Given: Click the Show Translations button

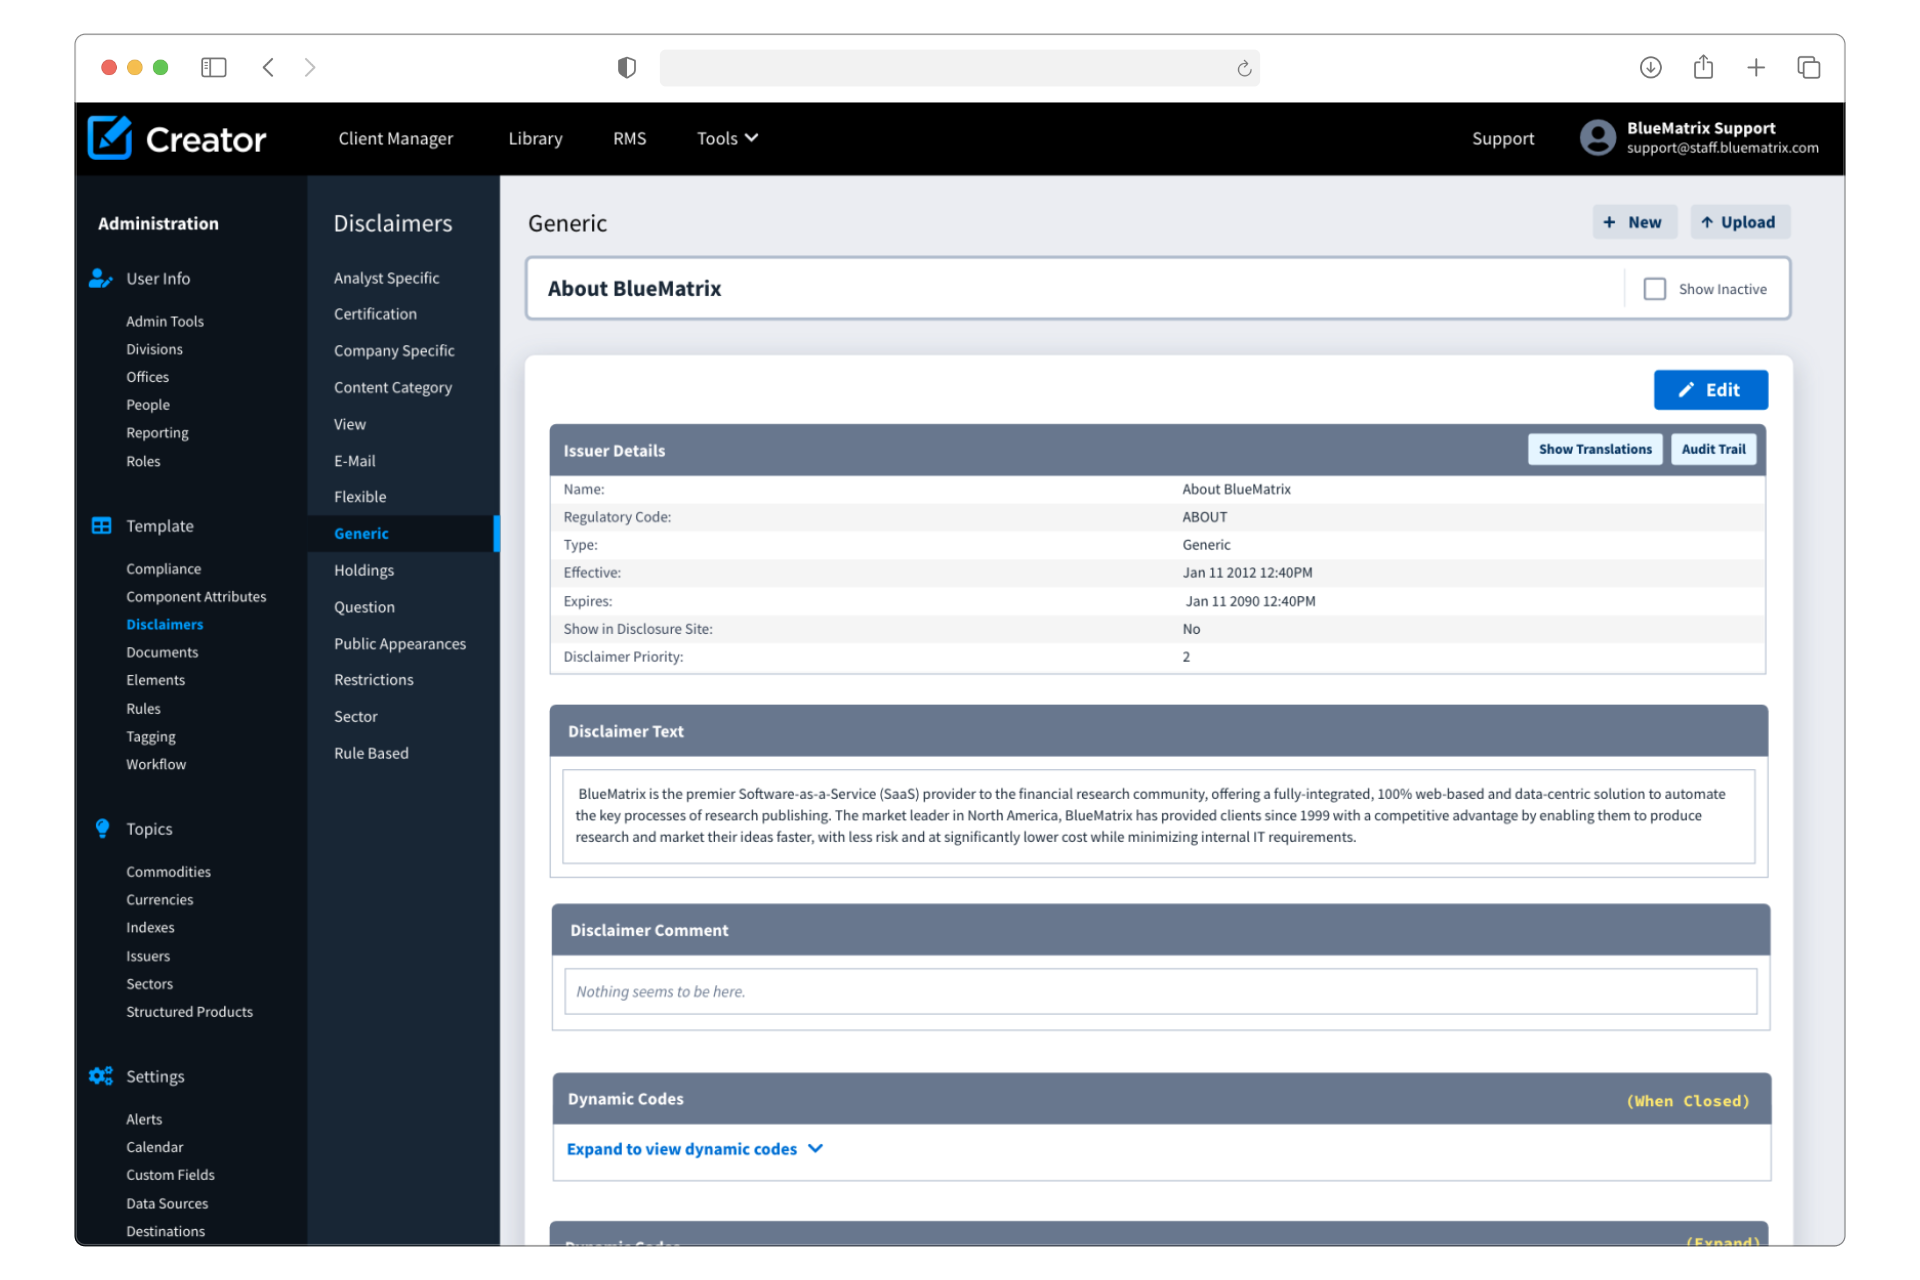Looking at the screenshot, I should click(x=1595, y=449).
